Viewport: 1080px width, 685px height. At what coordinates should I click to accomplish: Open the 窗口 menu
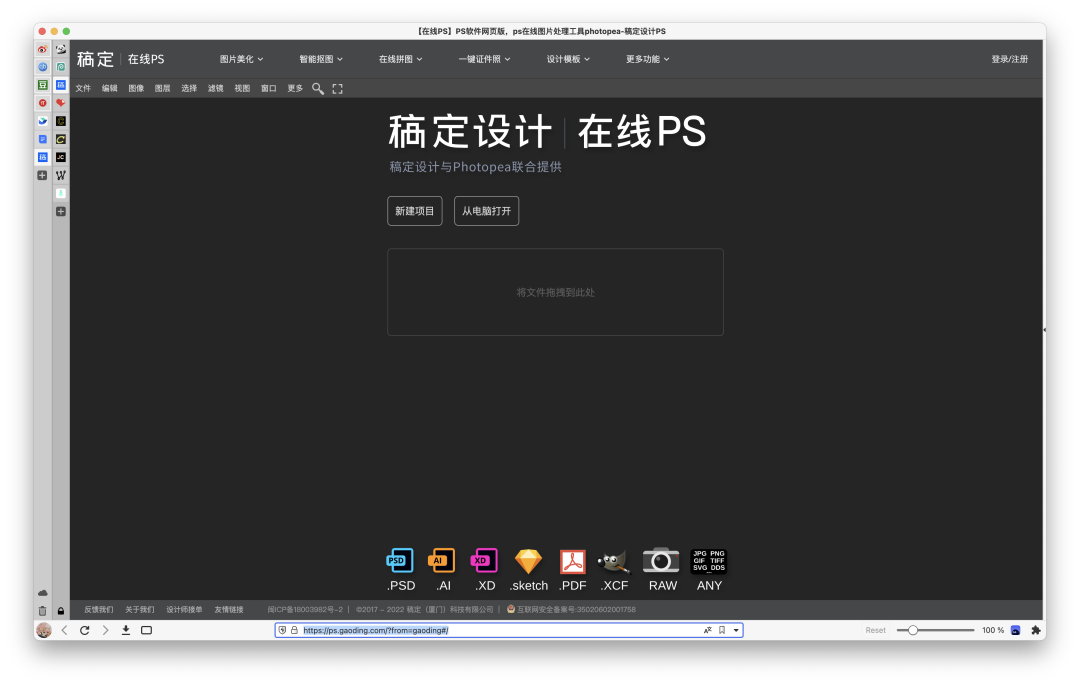coord(269,88)
